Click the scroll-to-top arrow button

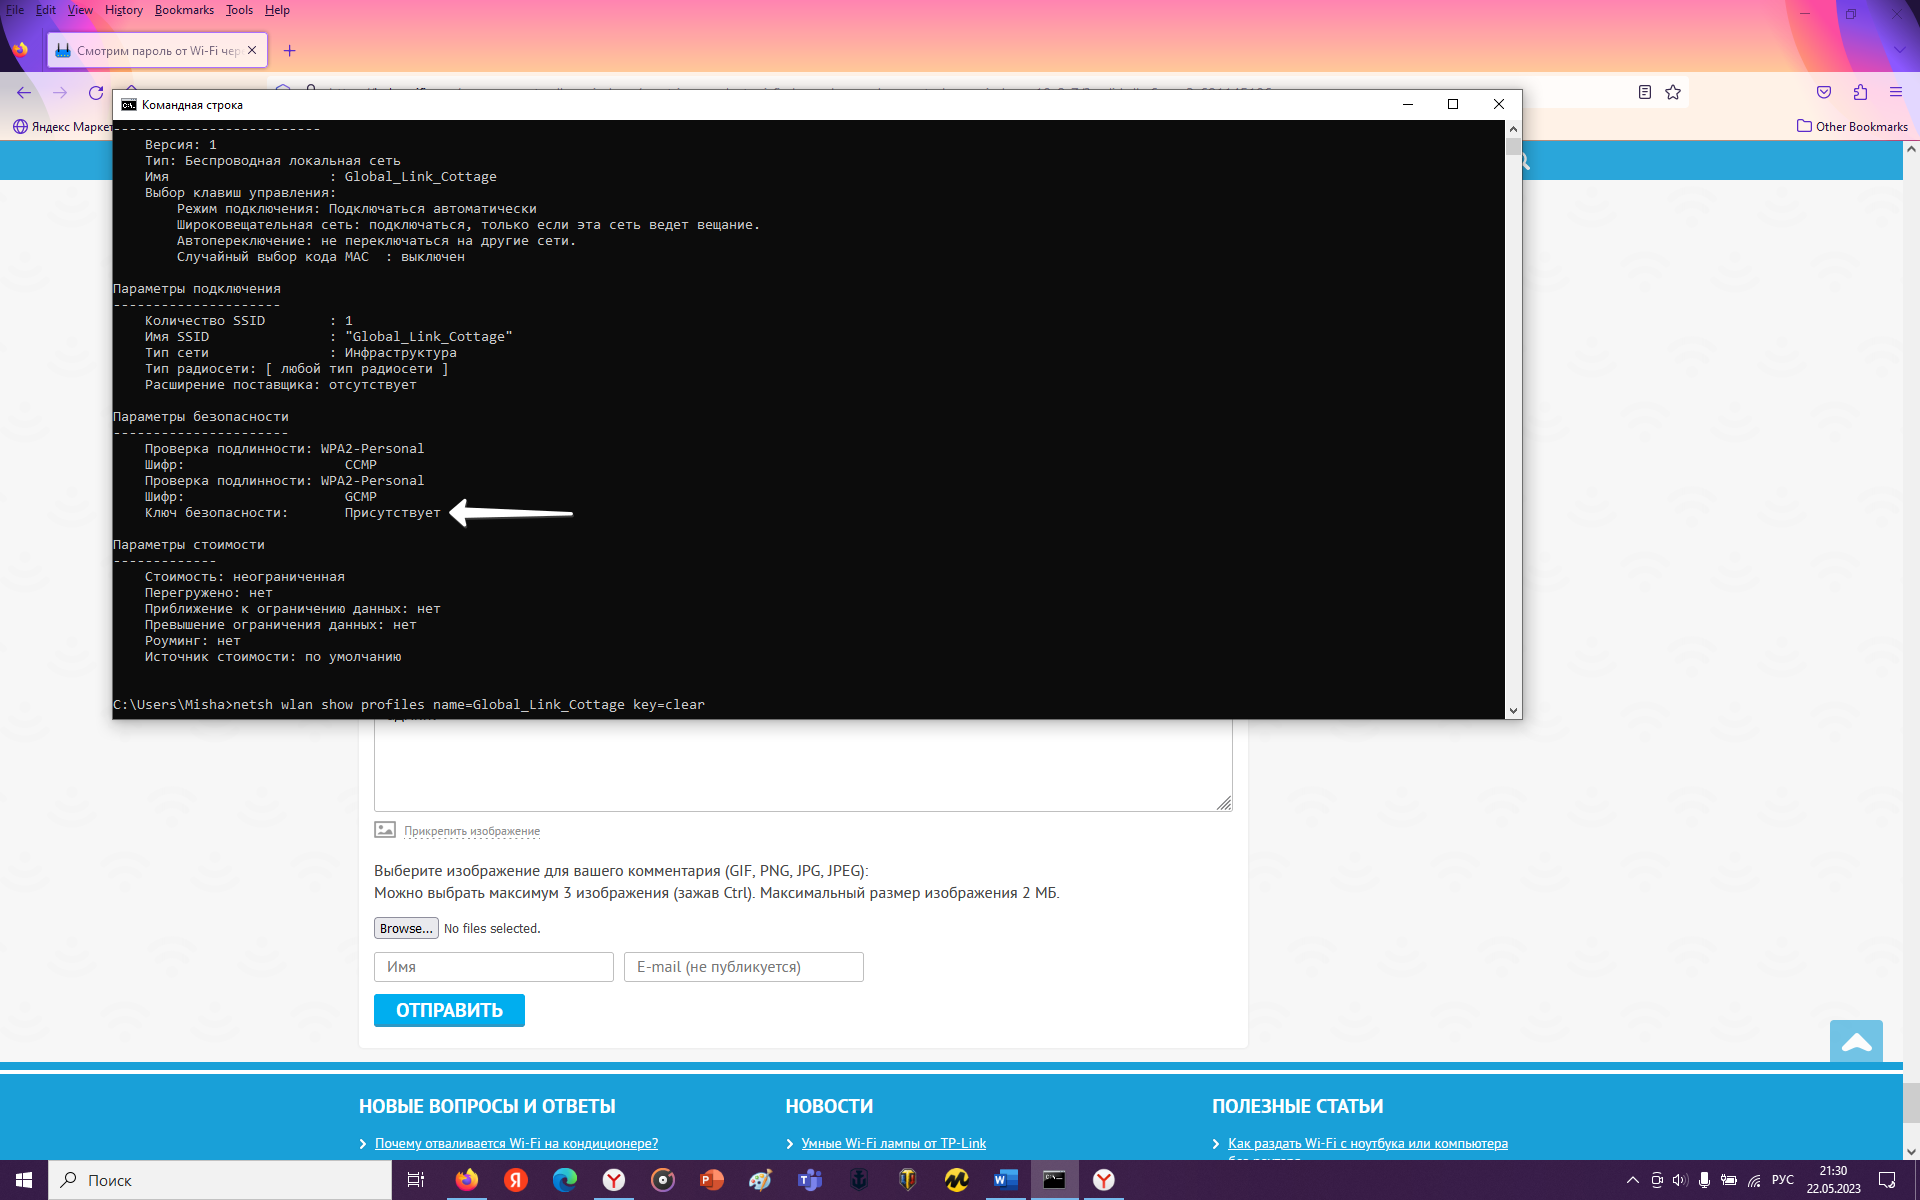point(1856,1042)
